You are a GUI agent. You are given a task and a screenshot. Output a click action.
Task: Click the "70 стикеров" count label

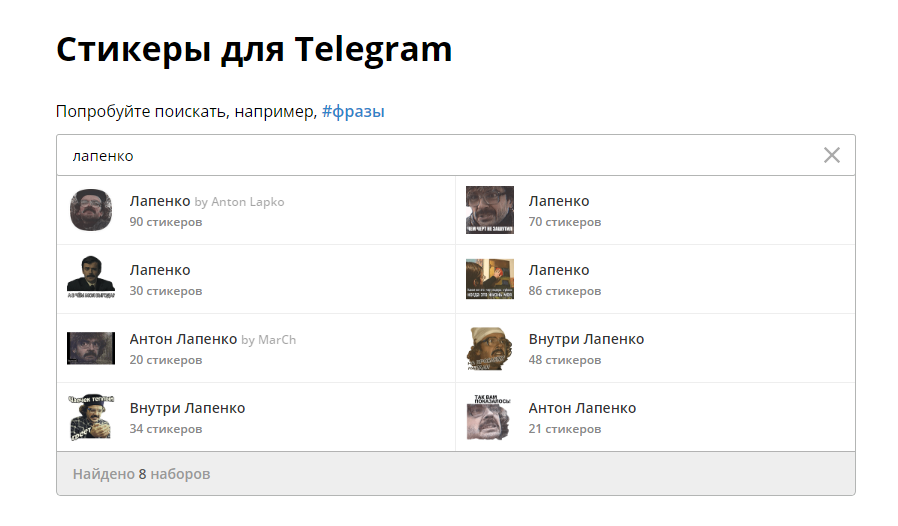(x=565, y=221)
